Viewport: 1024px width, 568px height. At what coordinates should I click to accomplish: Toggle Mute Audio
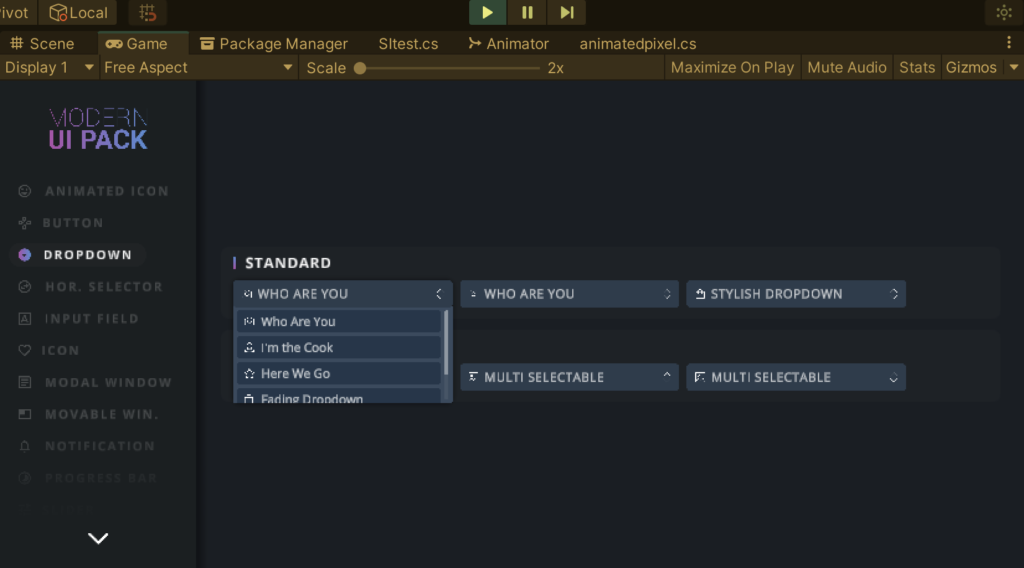(x=847, y=68)
